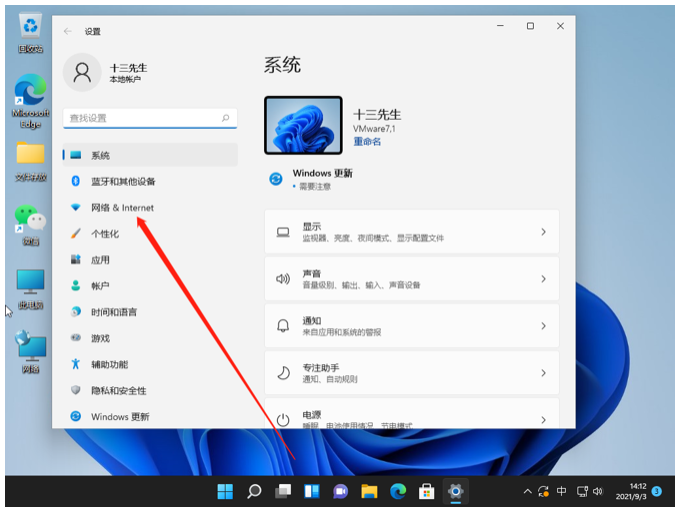Screen dimensions: 680x512
Task: Open 专注助手 focus assist settings
Action: pos(411,373)
